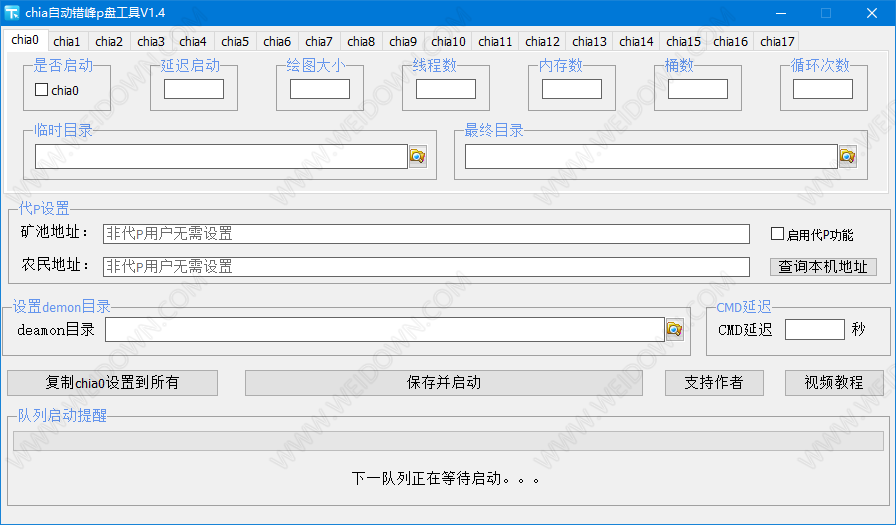Open the chia2 tab
Viewport: 896px width, 525px height.
pyautogui.click(x=109, y=42)
